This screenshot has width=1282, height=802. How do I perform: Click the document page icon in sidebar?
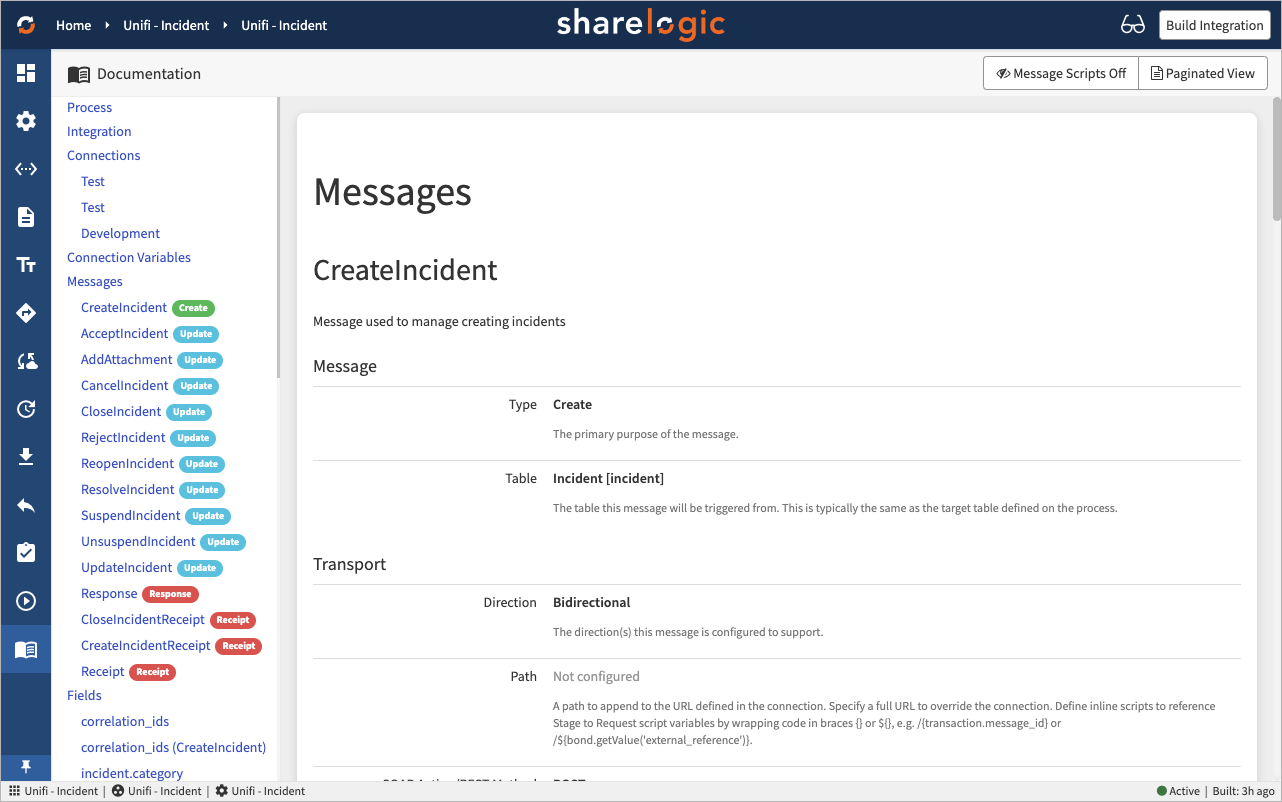[x=26, y=217]
